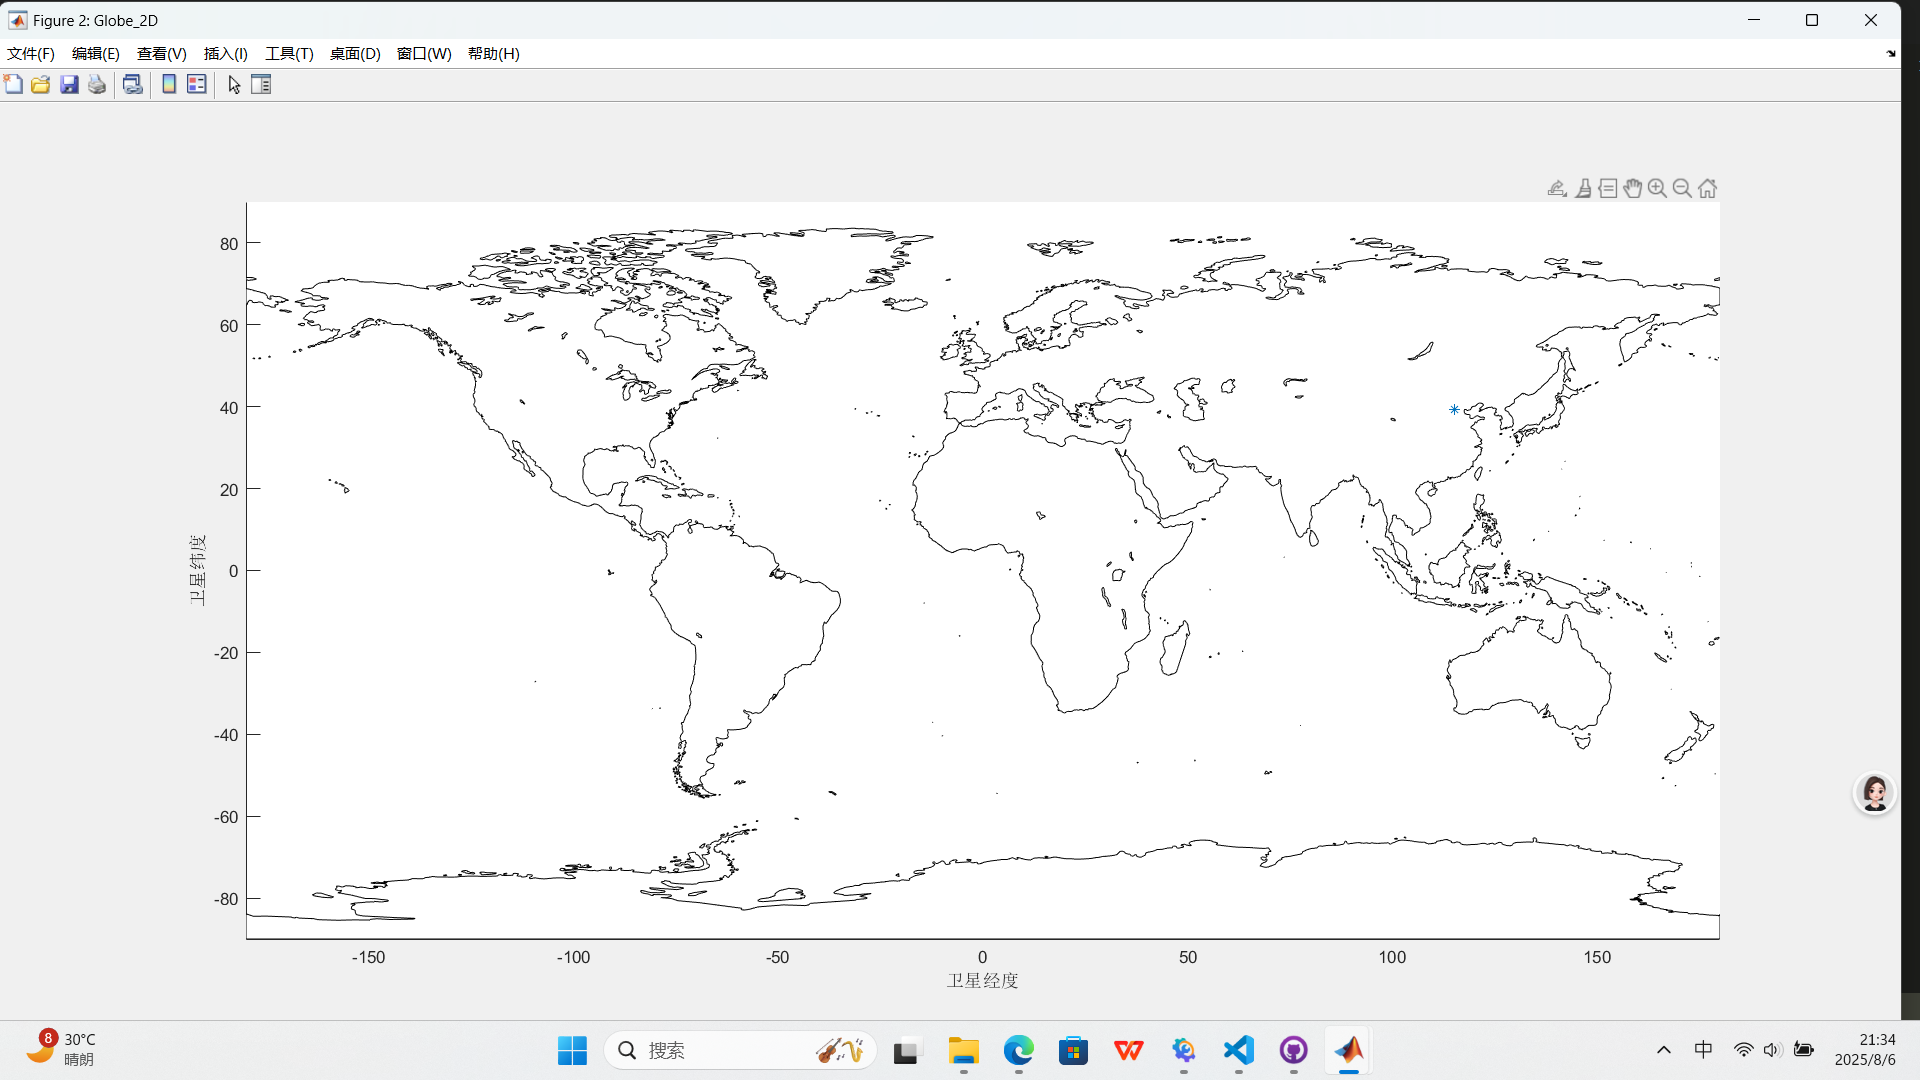Activate the Pan hand tool
1920x1080 pixels.
click(x=1633, y=188)
